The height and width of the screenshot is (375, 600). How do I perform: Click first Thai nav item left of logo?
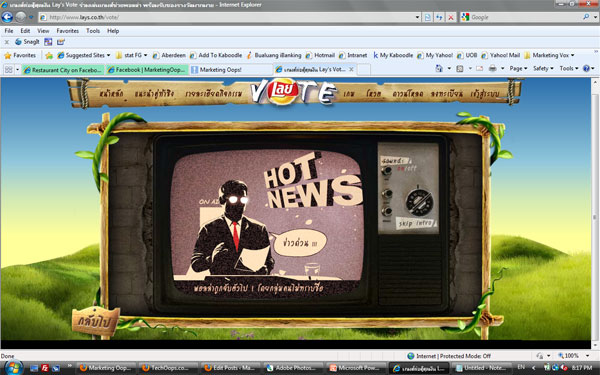coord(111,94)
